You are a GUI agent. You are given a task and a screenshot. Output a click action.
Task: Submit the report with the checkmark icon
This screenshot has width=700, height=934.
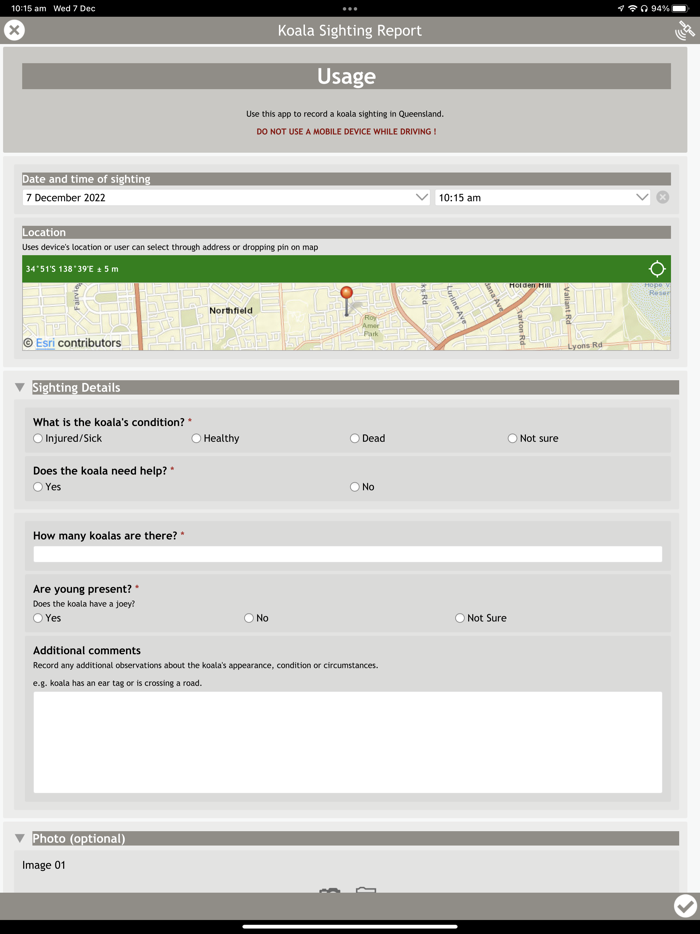[685, 906]
